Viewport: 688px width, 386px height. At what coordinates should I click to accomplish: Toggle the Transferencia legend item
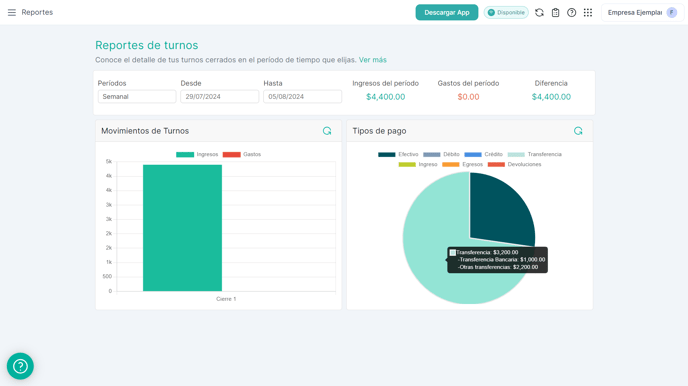click(534, 154)
